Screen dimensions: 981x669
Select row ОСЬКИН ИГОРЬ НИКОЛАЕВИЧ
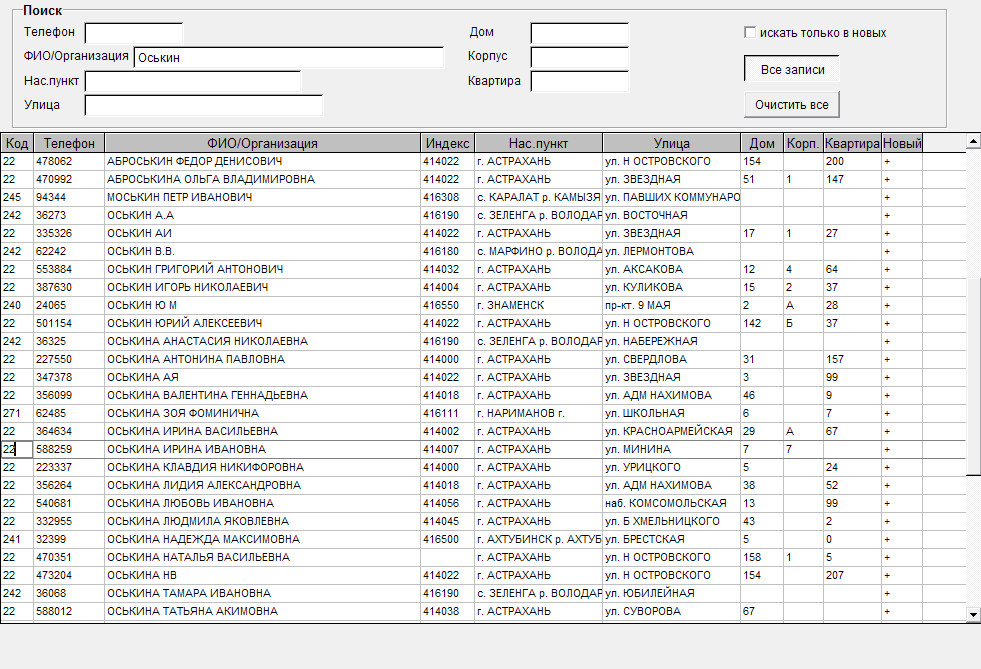pyautogui.click(x=483, y=287)
